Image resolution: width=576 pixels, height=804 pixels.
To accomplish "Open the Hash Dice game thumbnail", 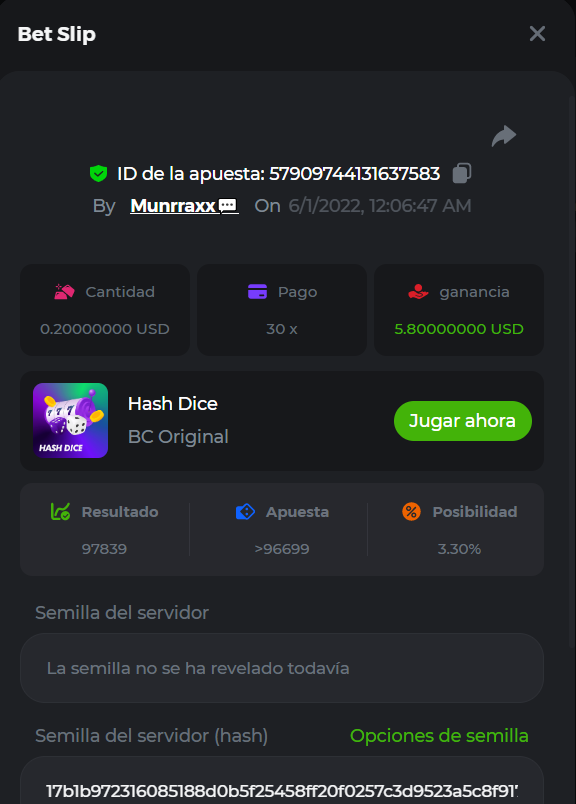I will [x=70, y=420].
